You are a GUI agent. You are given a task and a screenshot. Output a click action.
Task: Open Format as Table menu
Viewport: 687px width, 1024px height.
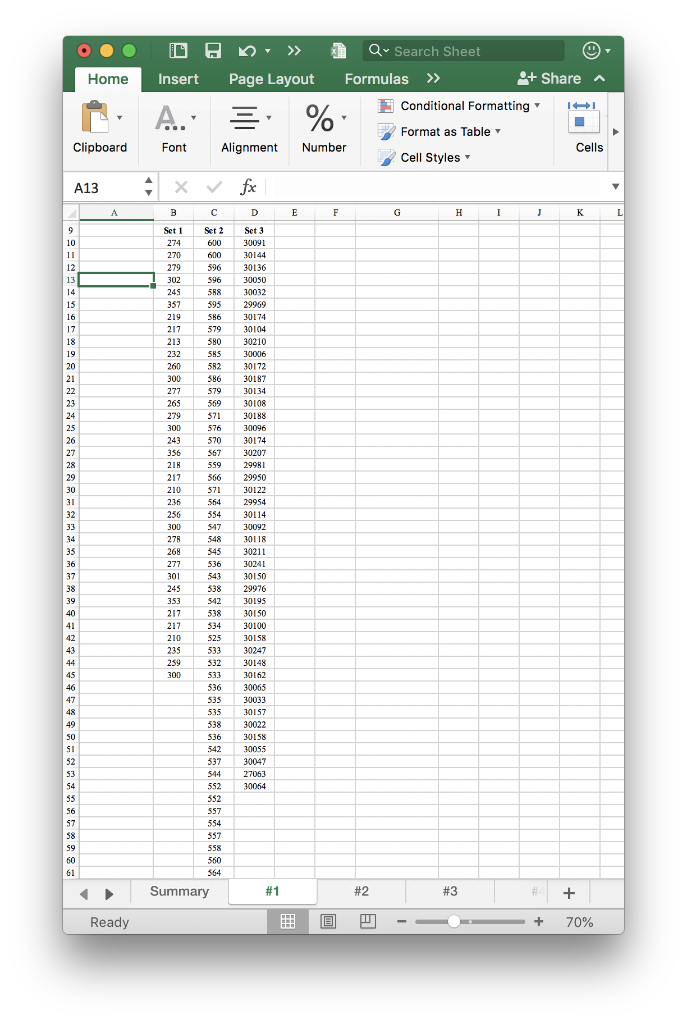click(439, 132)
